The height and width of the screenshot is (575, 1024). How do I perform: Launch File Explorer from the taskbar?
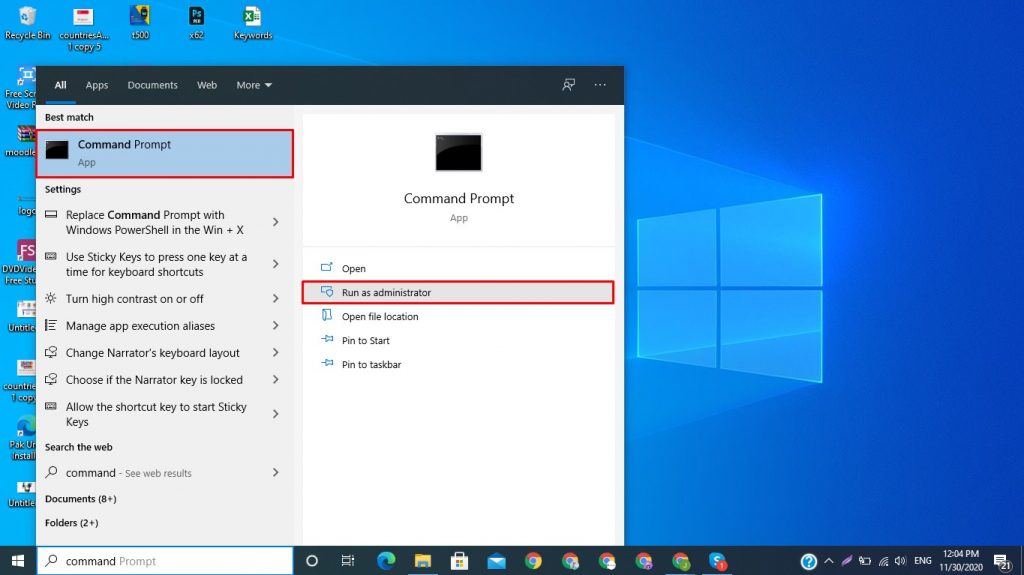[x=422, y=561]
